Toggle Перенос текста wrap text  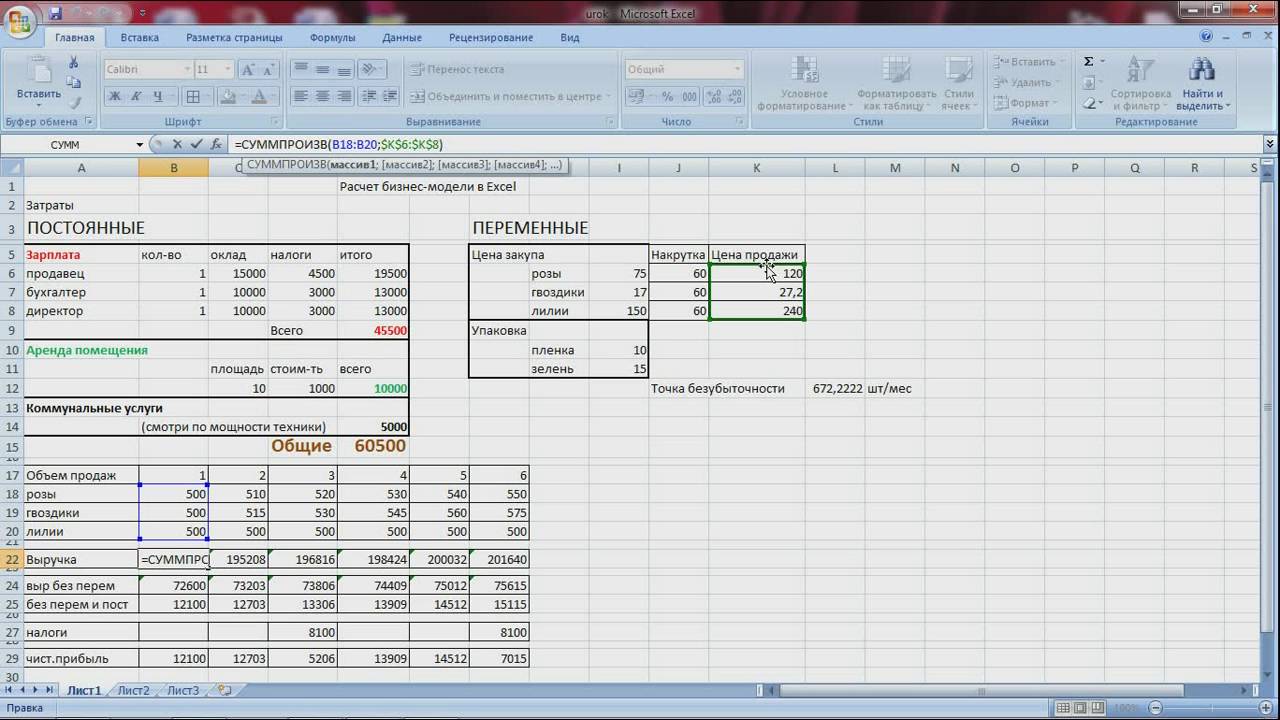coord(456,70)
